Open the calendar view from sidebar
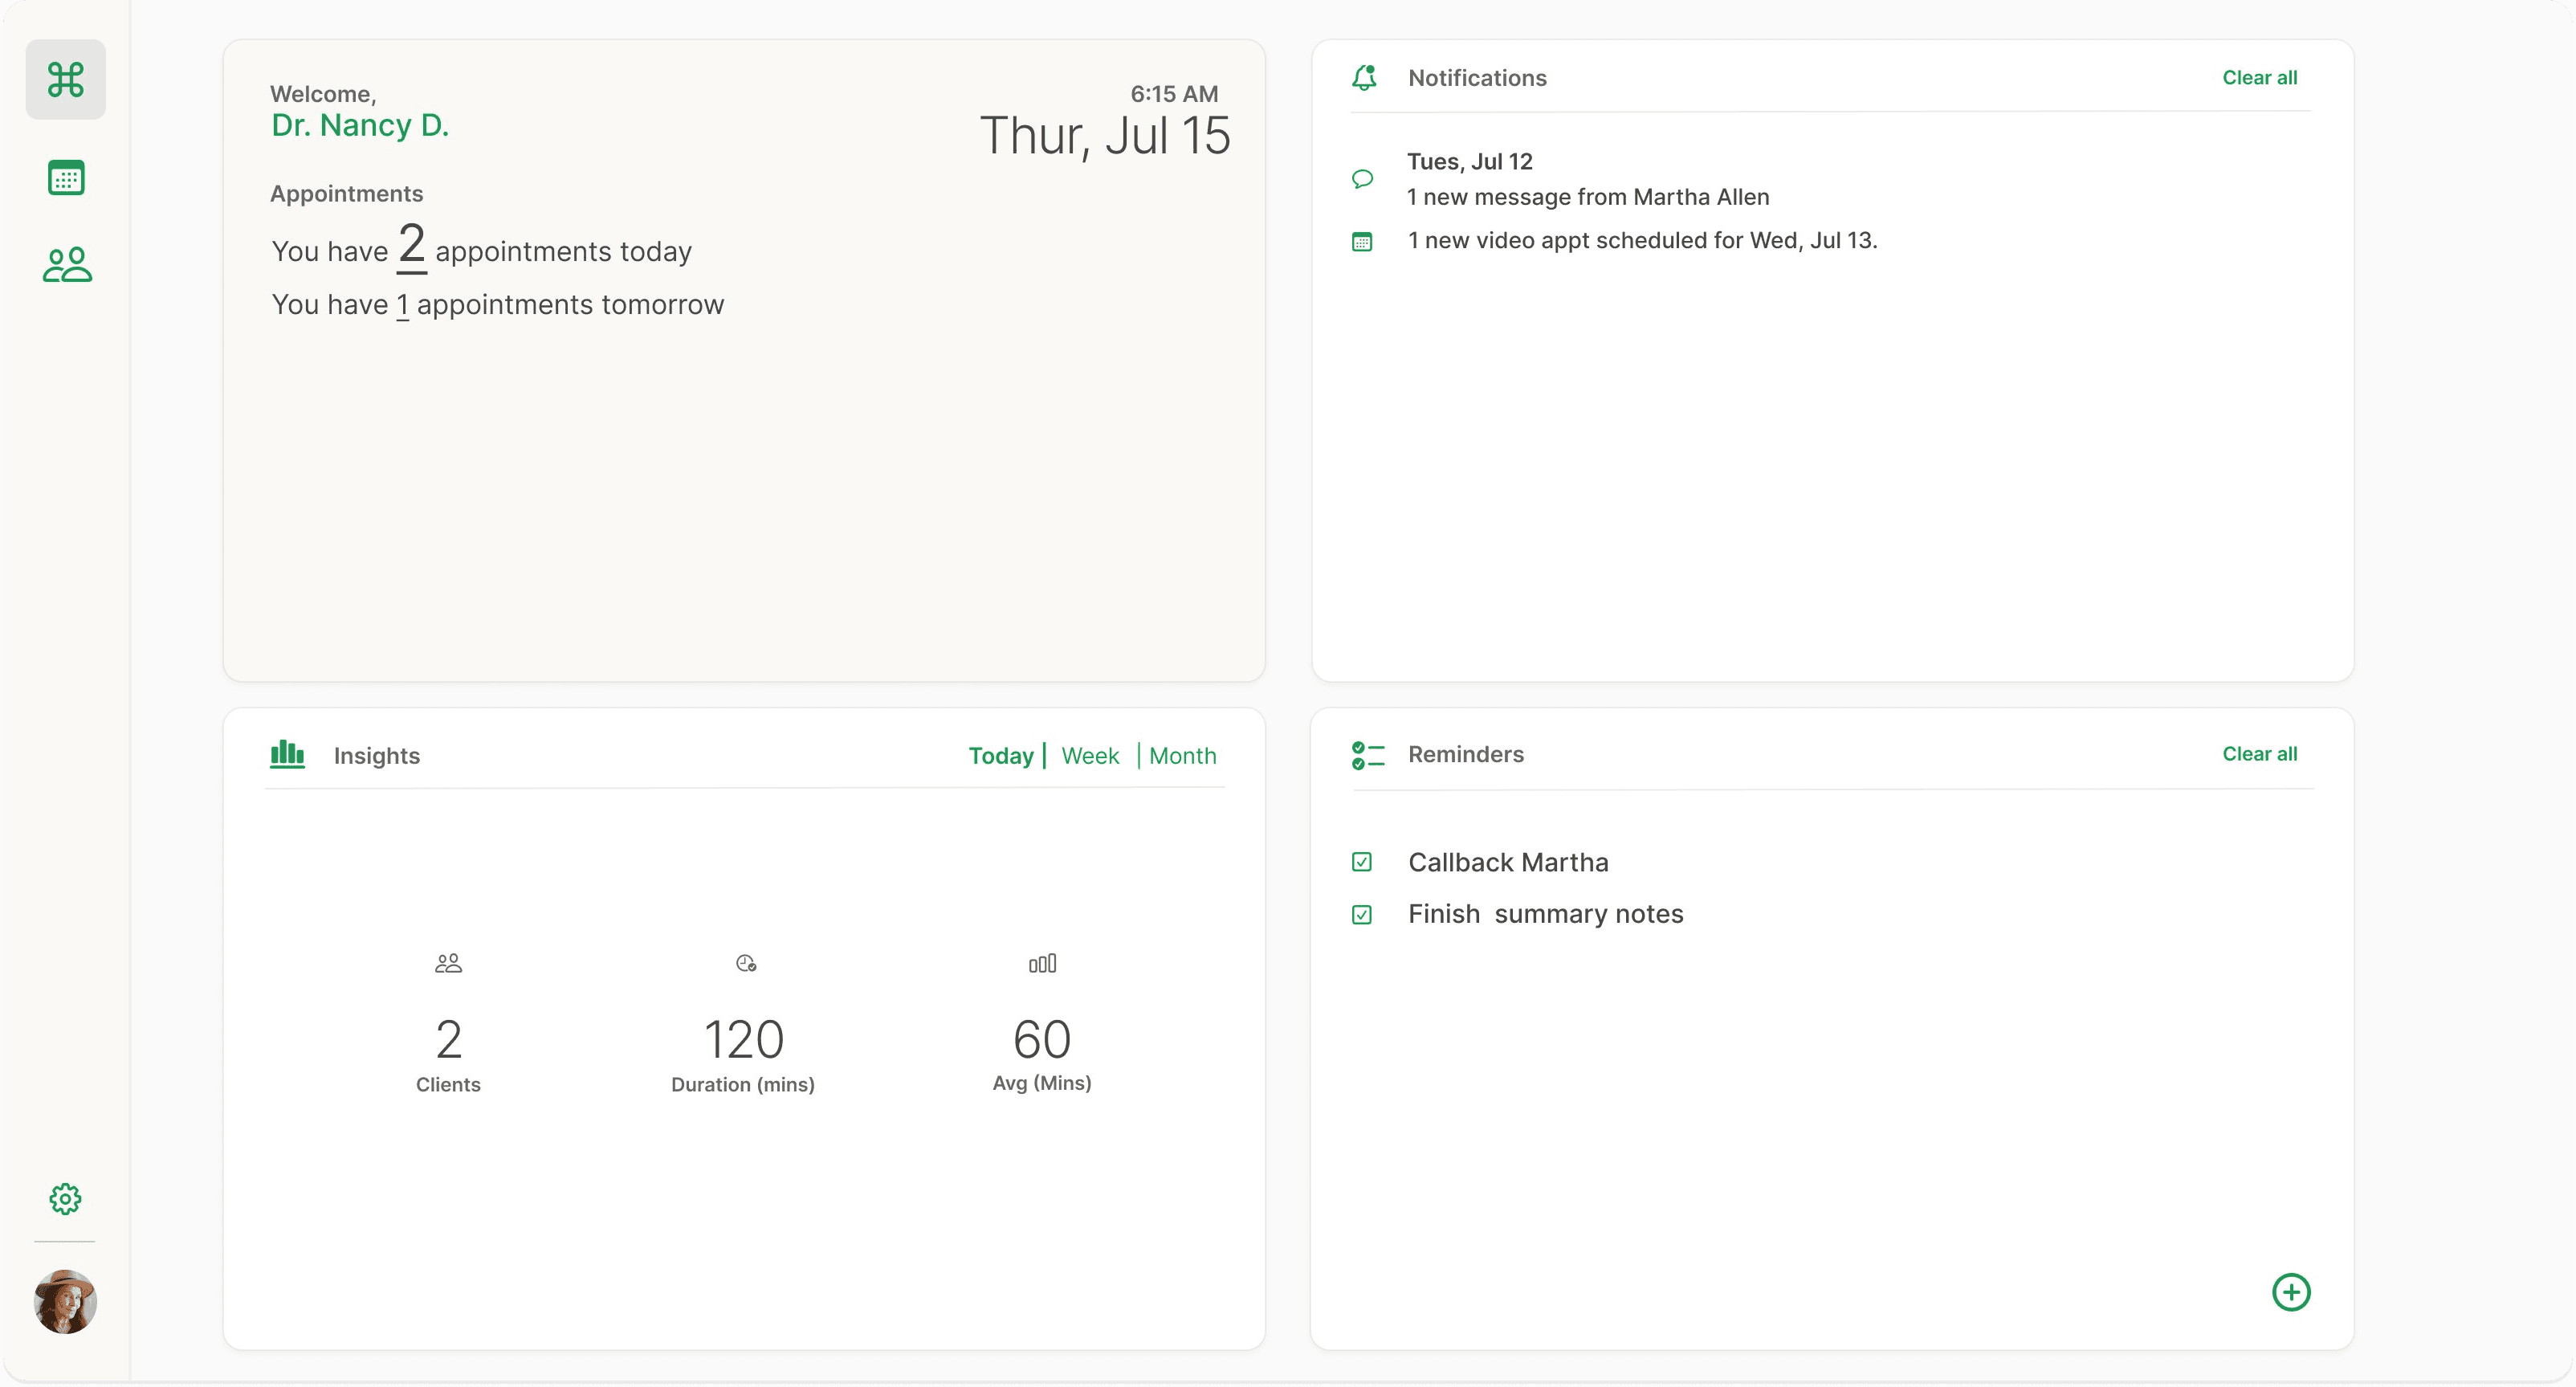The height and width of the screenshot is (1387, 2576). pyautogui.click(x=66, y=178)
